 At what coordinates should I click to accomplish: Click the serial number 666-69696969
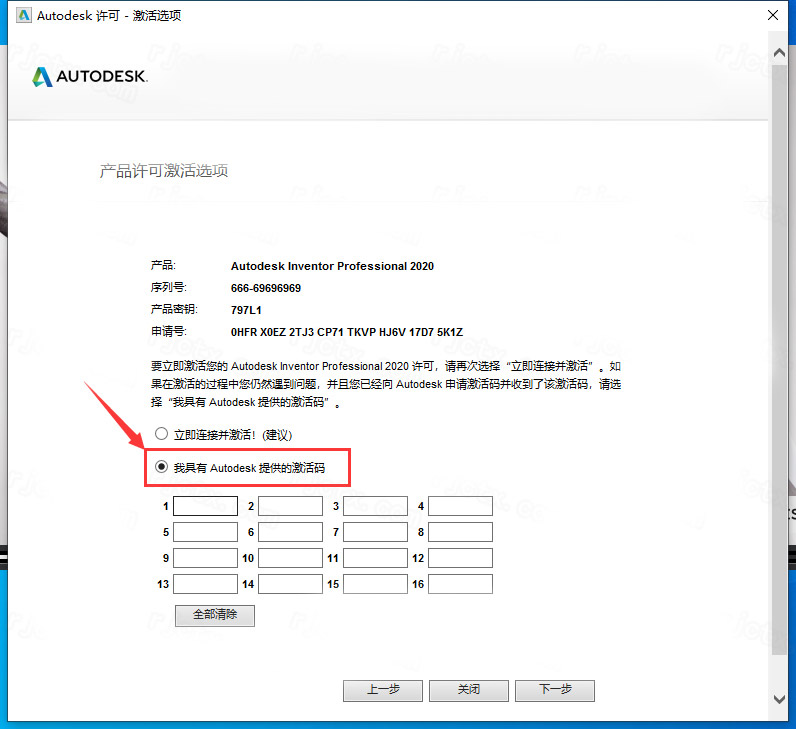pos(266,288)
